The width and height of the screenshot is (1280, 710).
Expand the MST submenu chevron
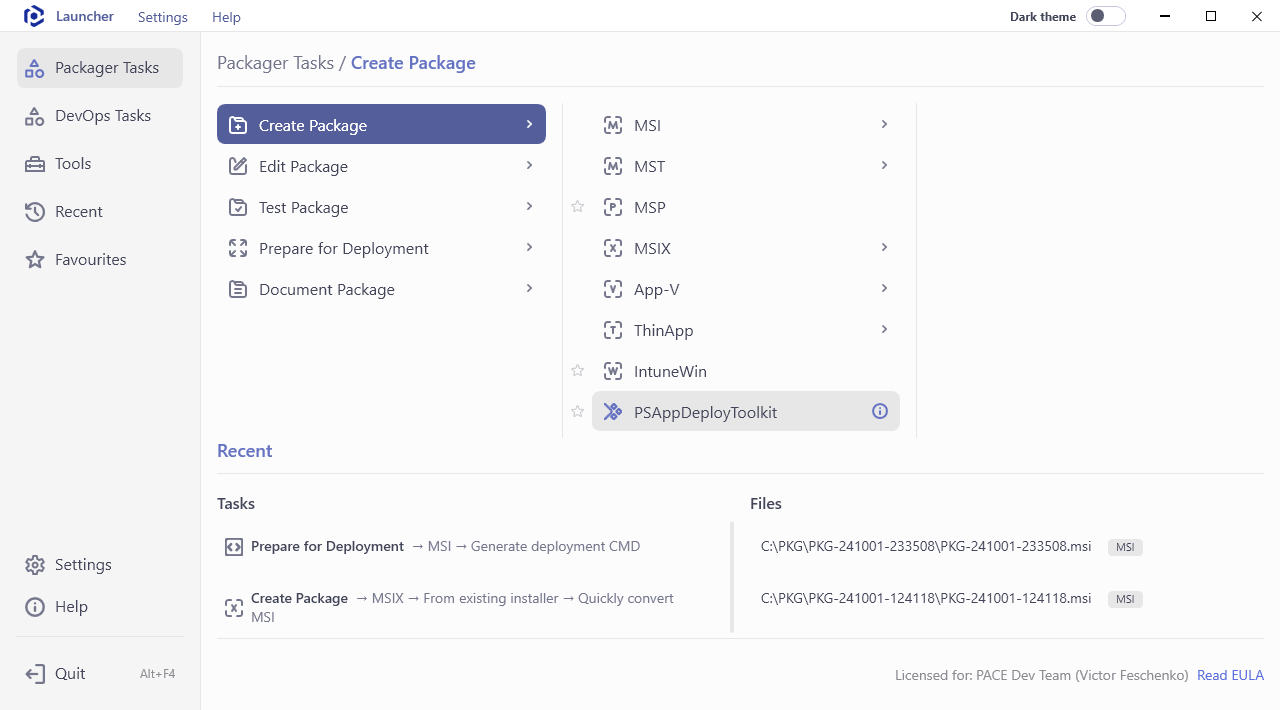pyautogui.click(x=884, y=165)
